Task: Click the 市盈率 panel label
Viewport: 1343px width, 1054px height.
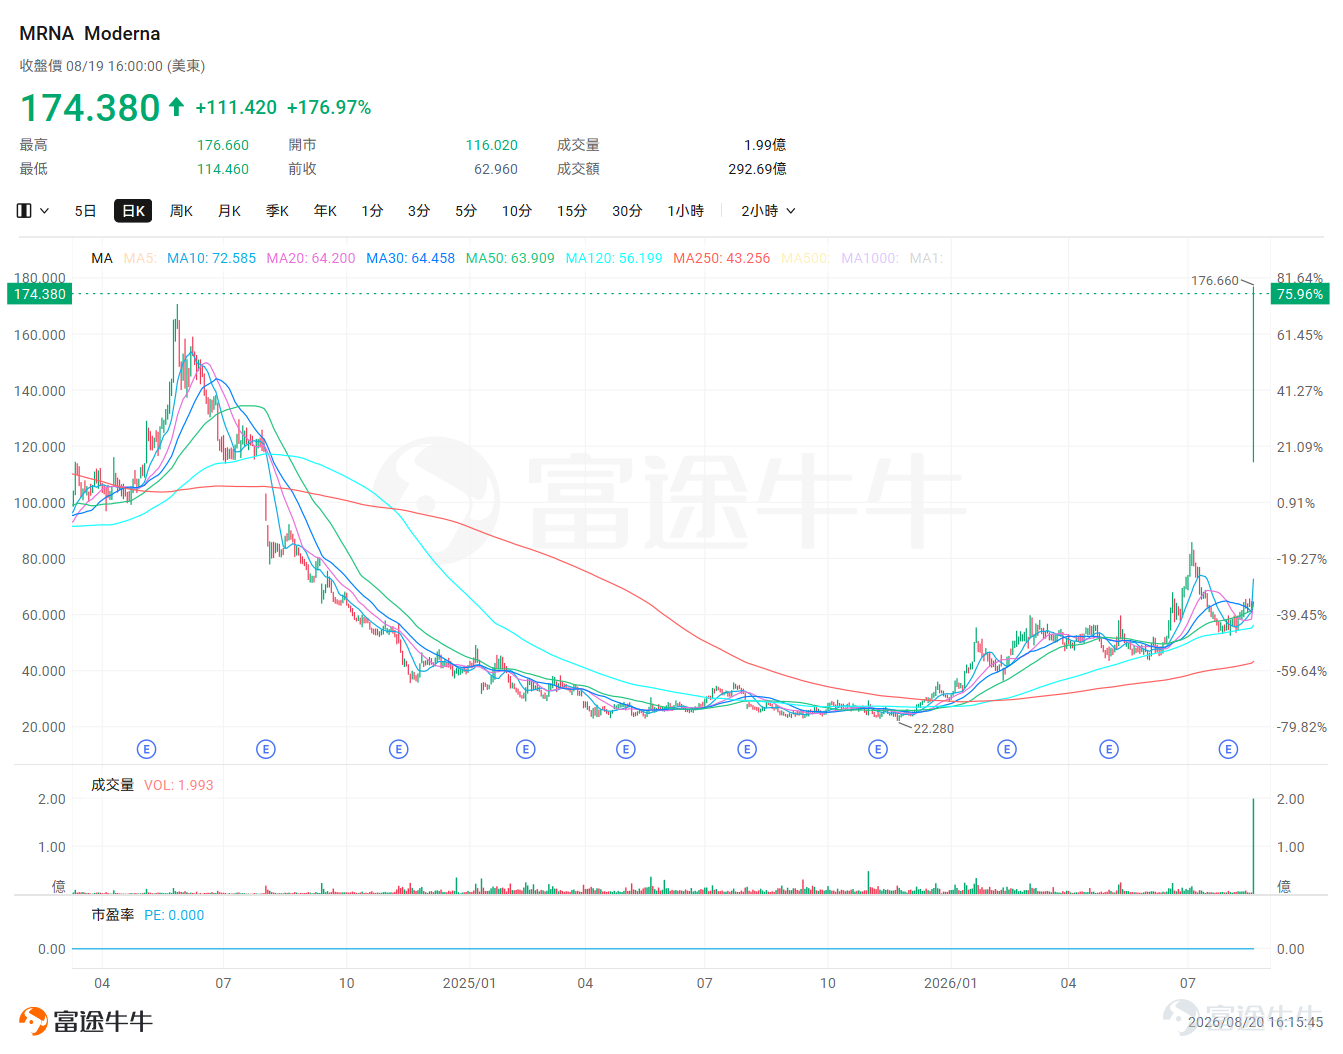Action: [112, 915]
